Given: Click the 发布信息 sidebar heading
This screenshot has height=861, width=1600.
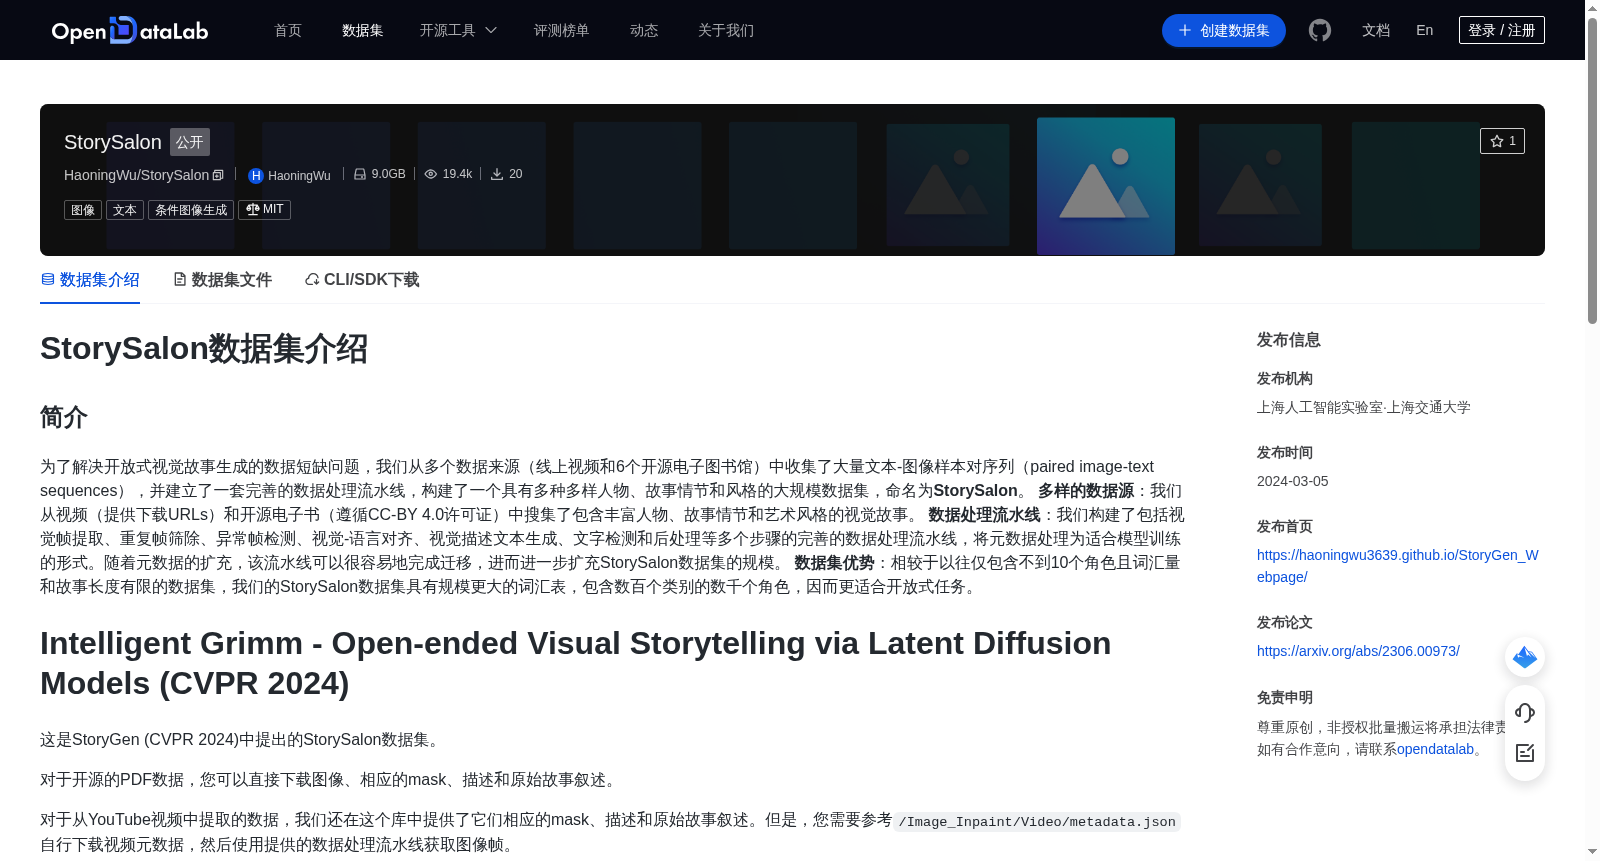Looking at the screenshot, I should (1289, 340).
